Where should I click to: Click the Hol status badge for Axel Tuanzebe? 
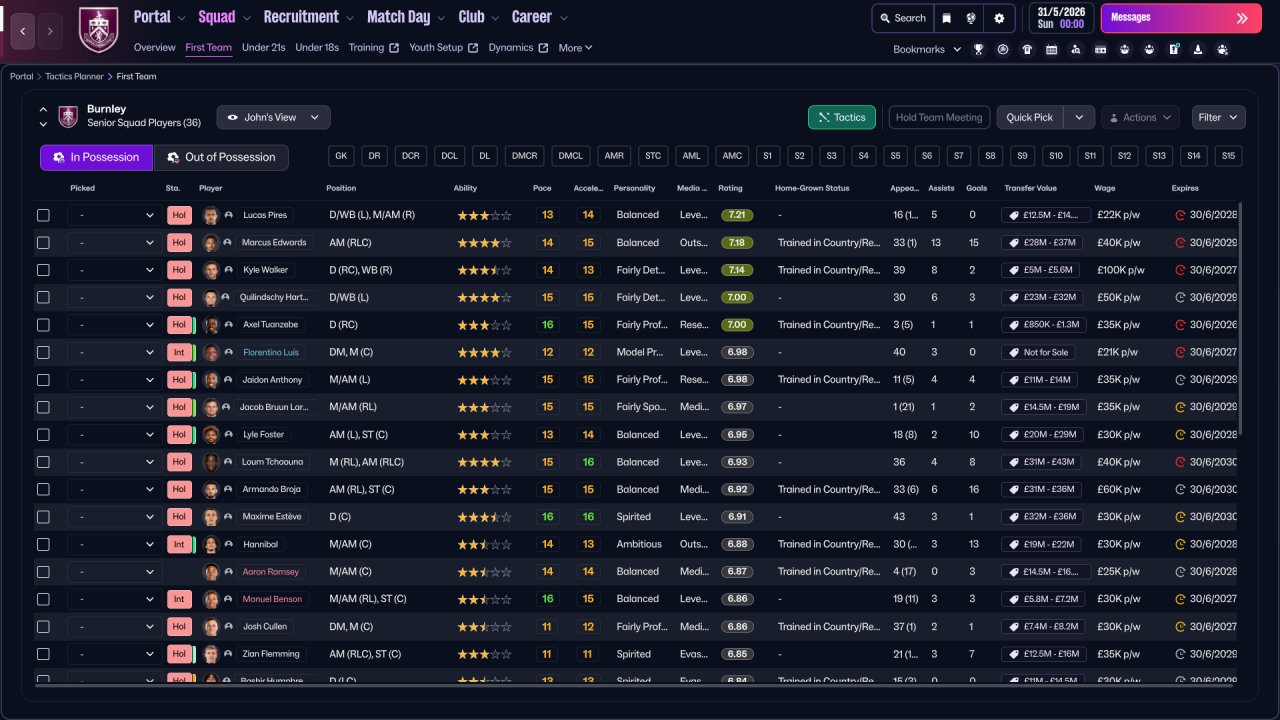point(179,325)
